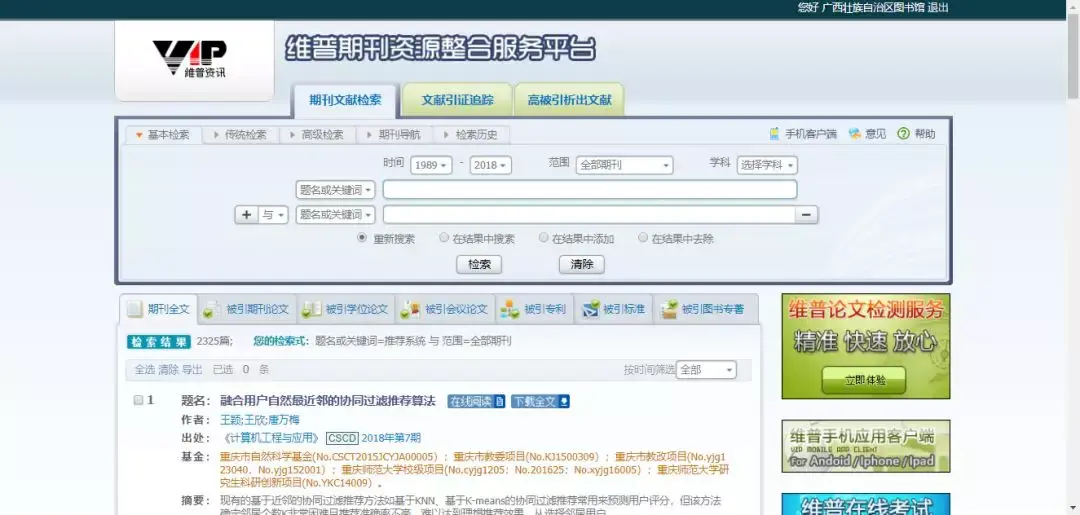Viewport: 1080px width, 515px height.
Task: Click the author link 王颖
Action: [x=231, y=419]
